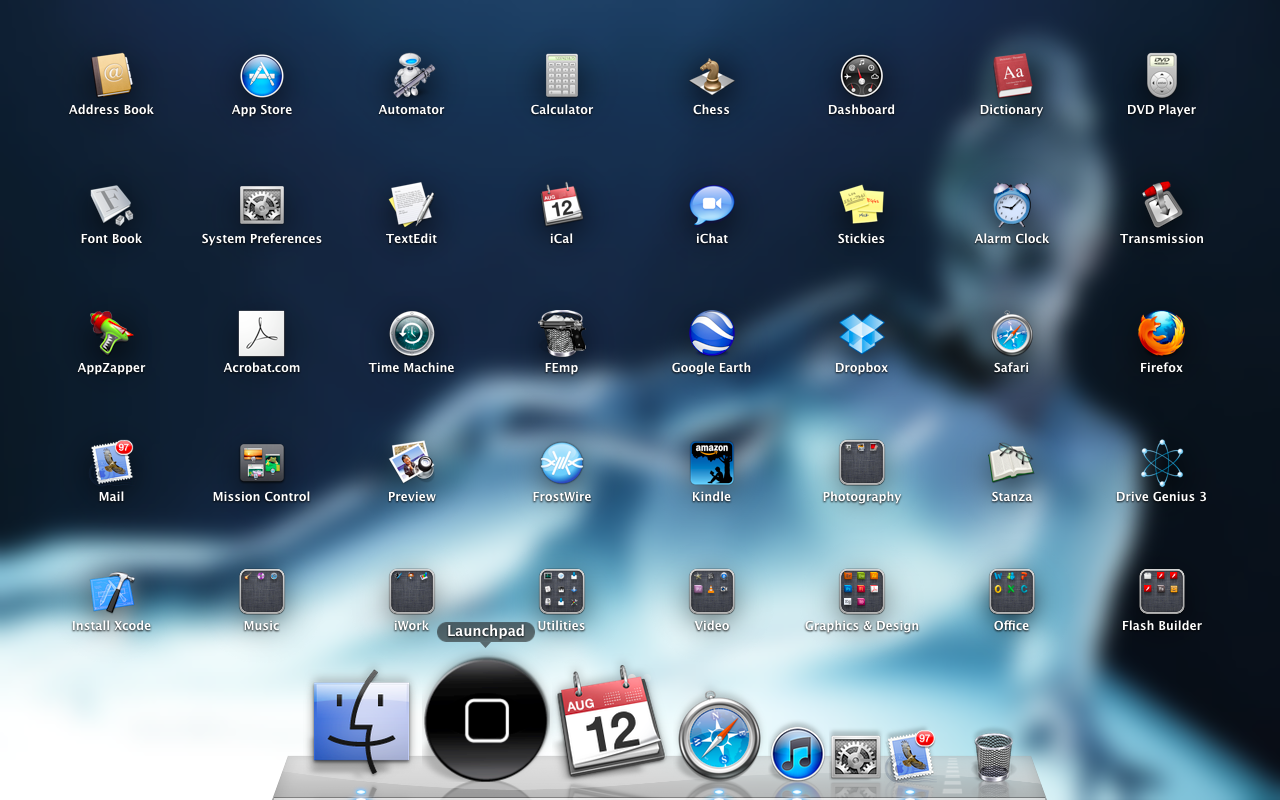1280x800 pixels.
Task: Open the Video folder
Action: tap(712, 592)
